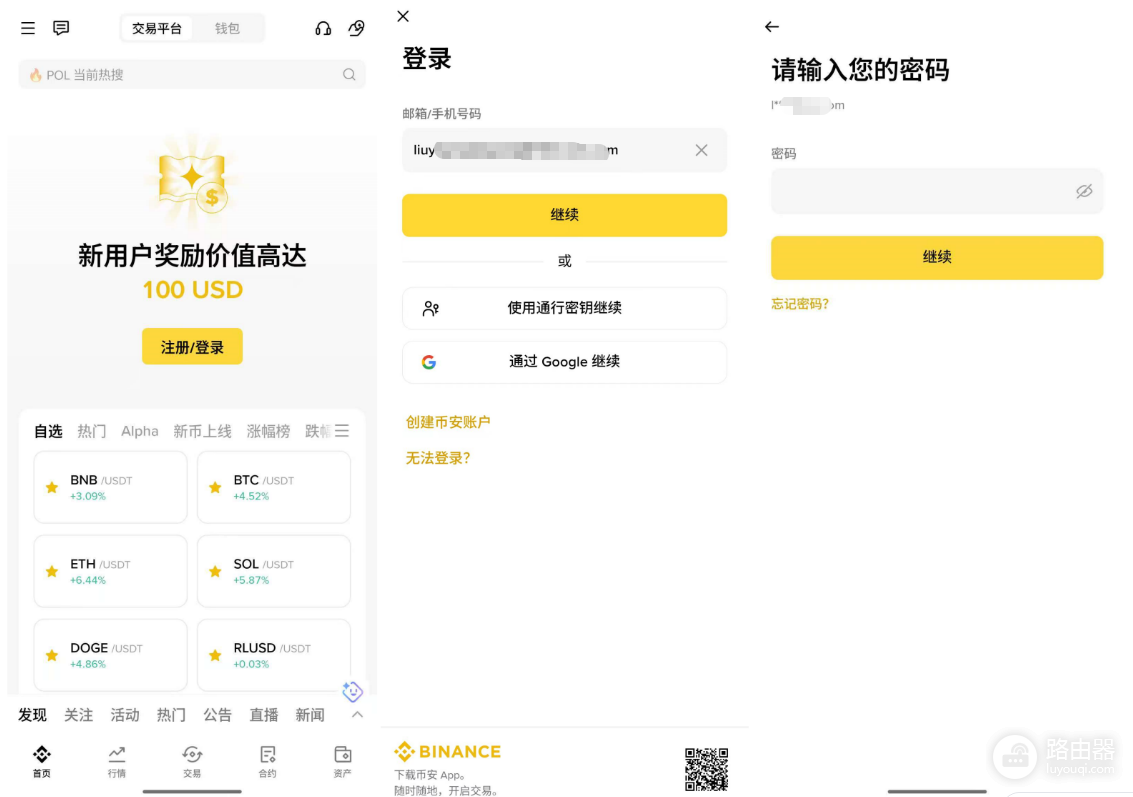This screenshot has height=797, width=1133.
Task: Select the 涨幅榜 tab
Action: point(268,431)
